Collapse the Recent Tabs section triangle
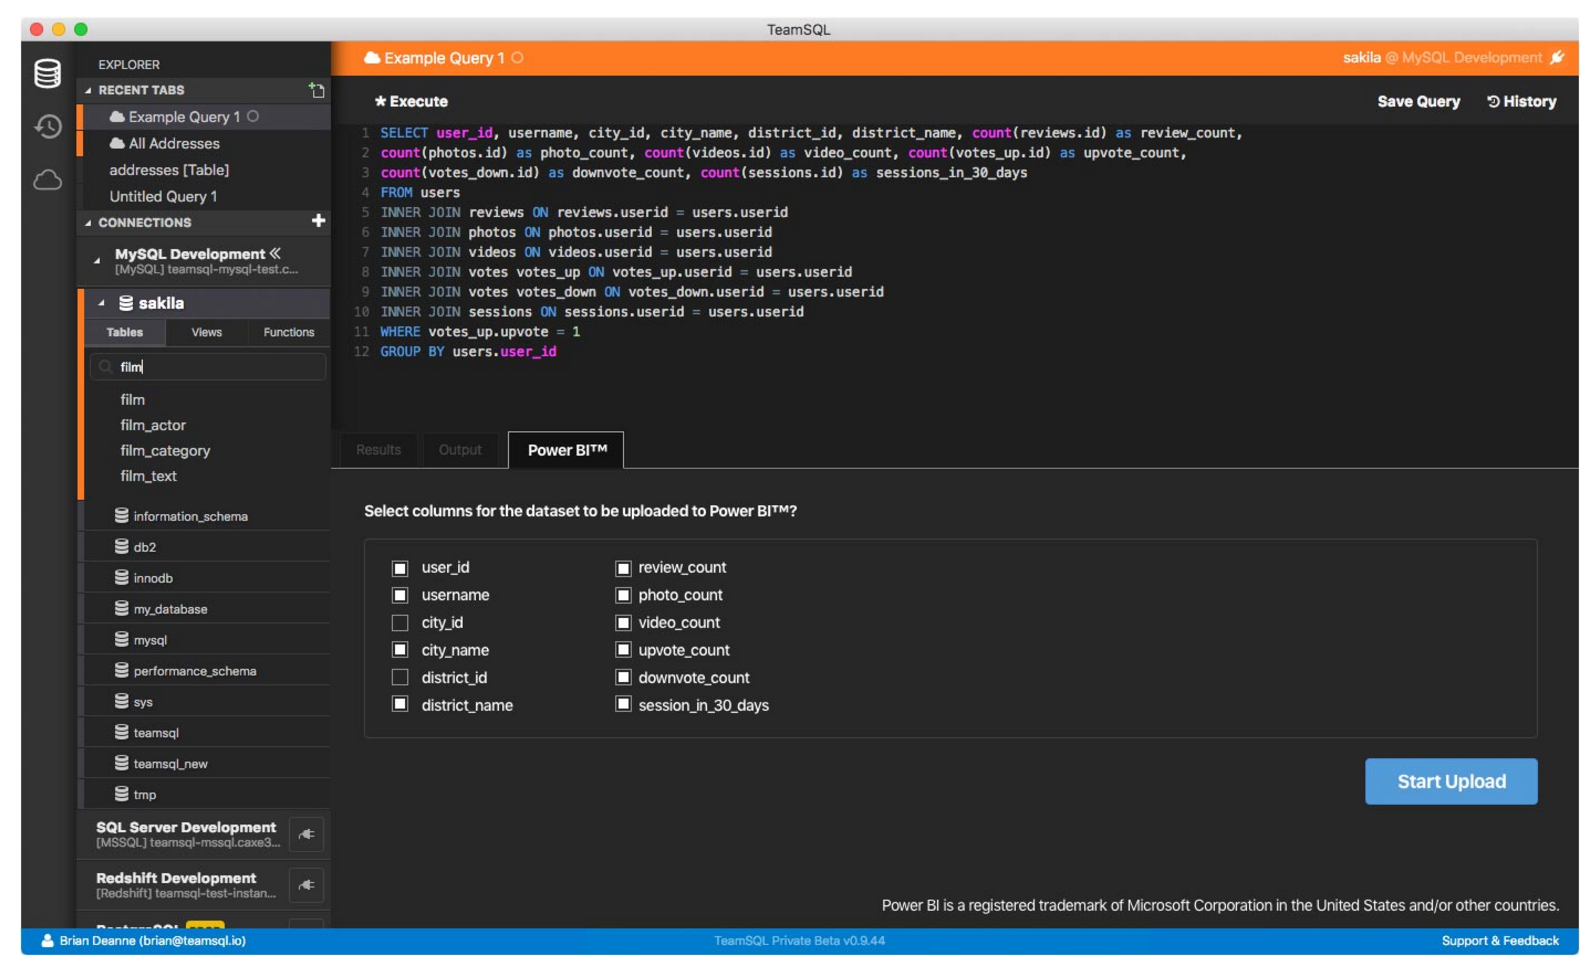This screenshot has height=974, width=1592. (x=88, y=90)
